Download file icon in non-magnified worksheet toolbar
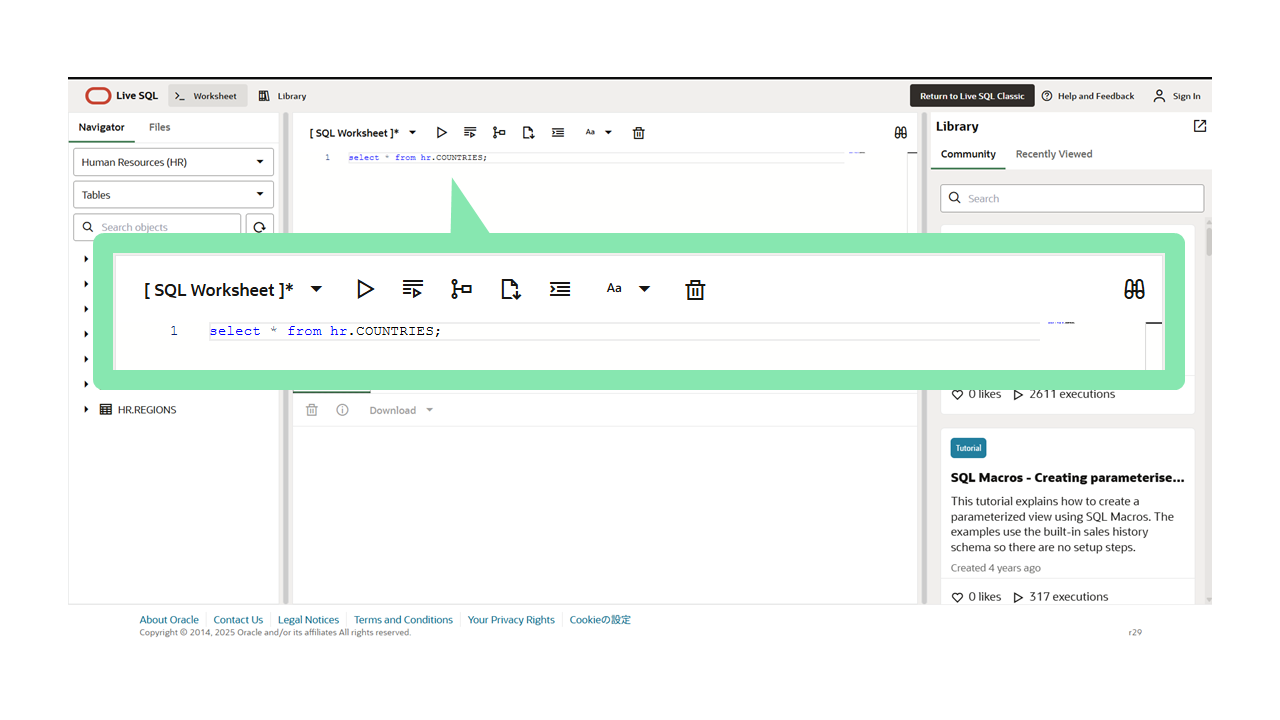1280x720 pixels. (x=529, y=133)
